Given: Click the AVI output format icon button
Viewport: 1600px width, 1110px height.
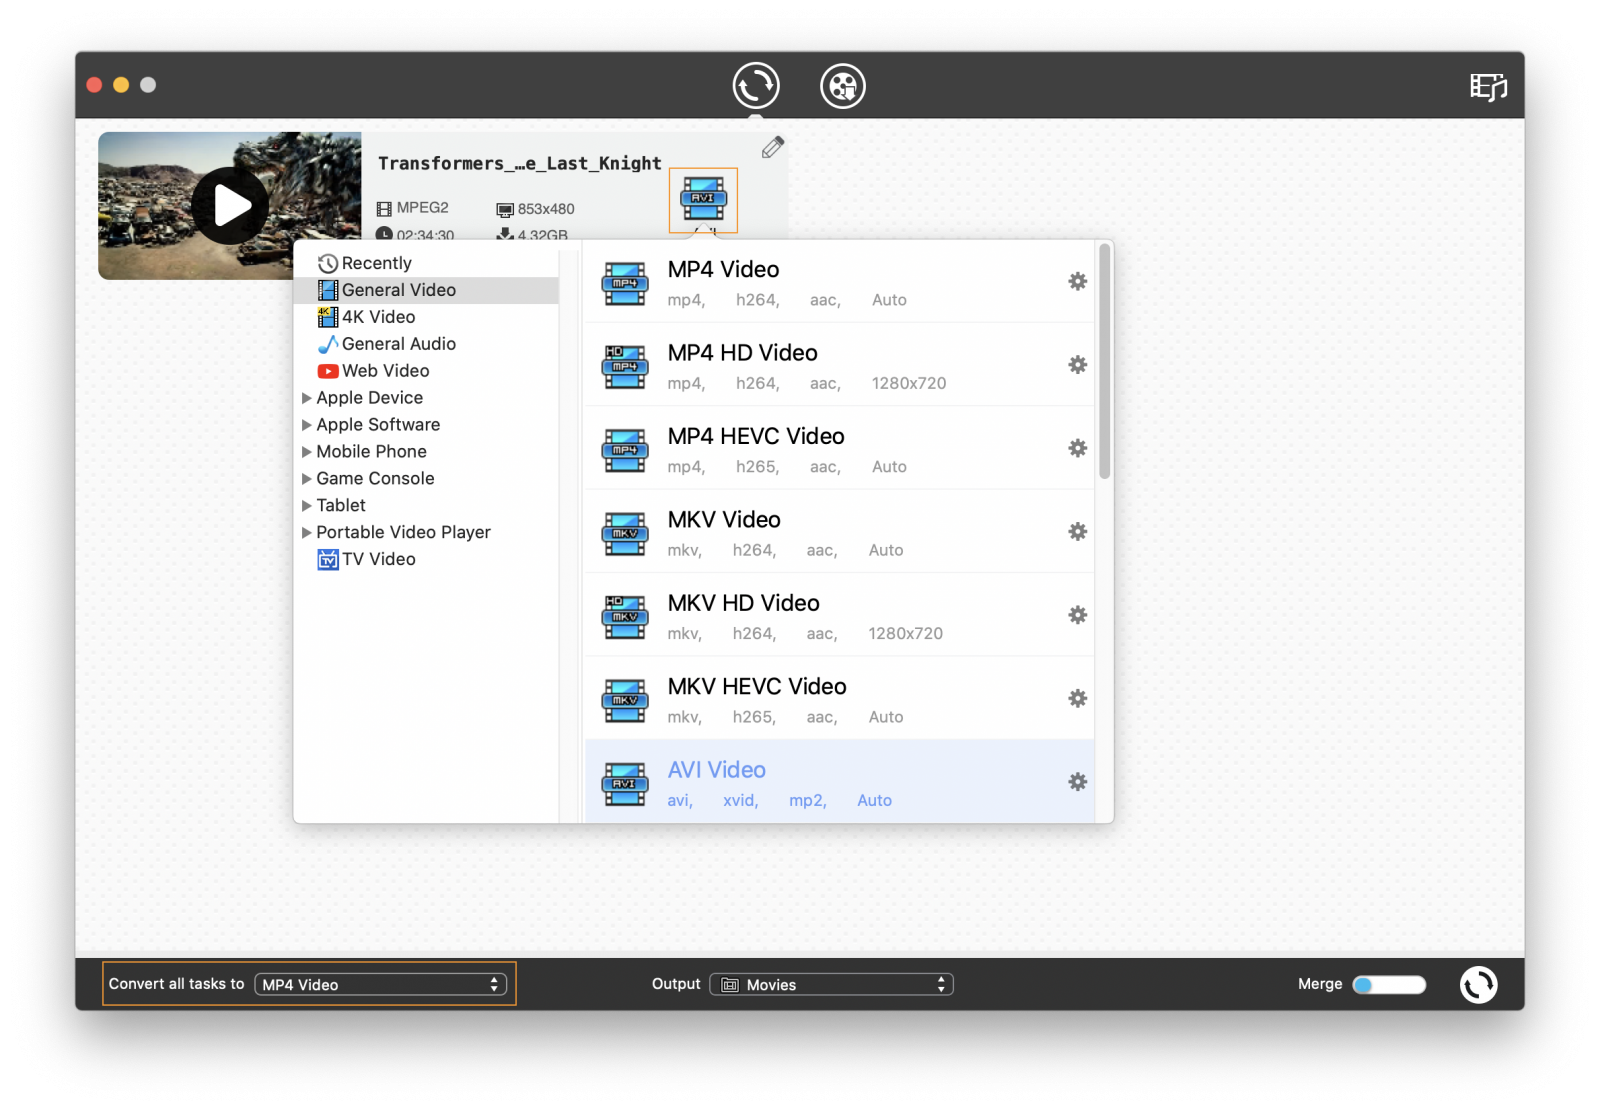Looking at the screenshot, I should coord(703,200).
